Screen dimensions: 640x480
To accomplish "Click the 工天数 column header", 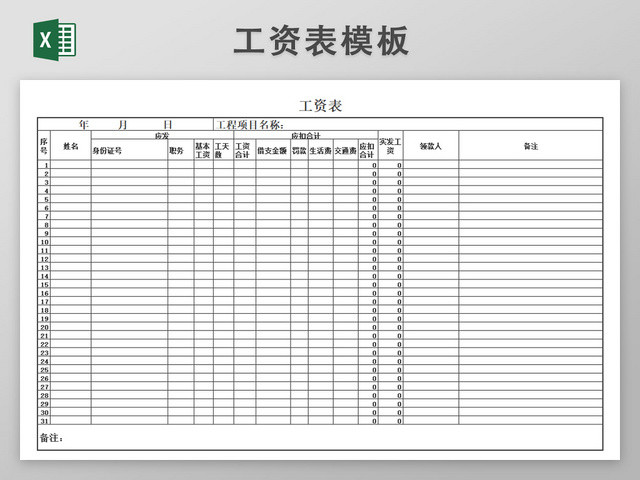I will 223,150.
